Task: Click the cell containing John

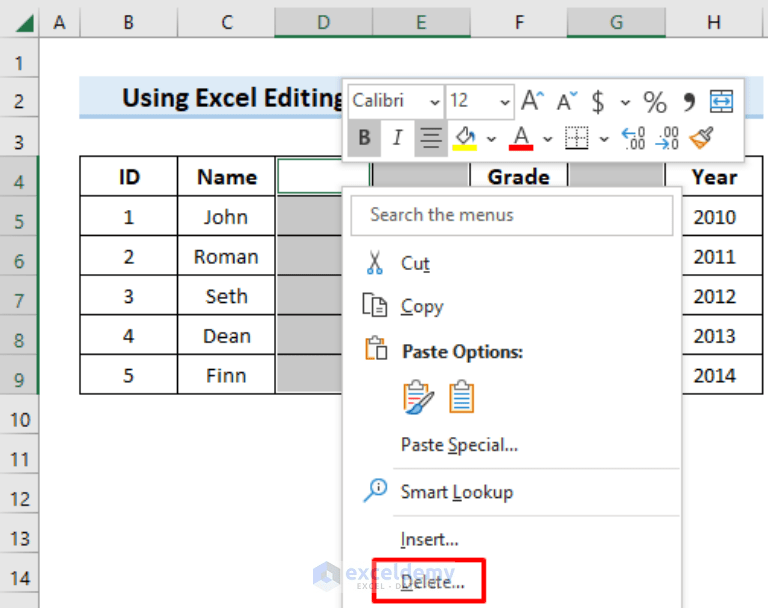Action: [x=226, y=217]
